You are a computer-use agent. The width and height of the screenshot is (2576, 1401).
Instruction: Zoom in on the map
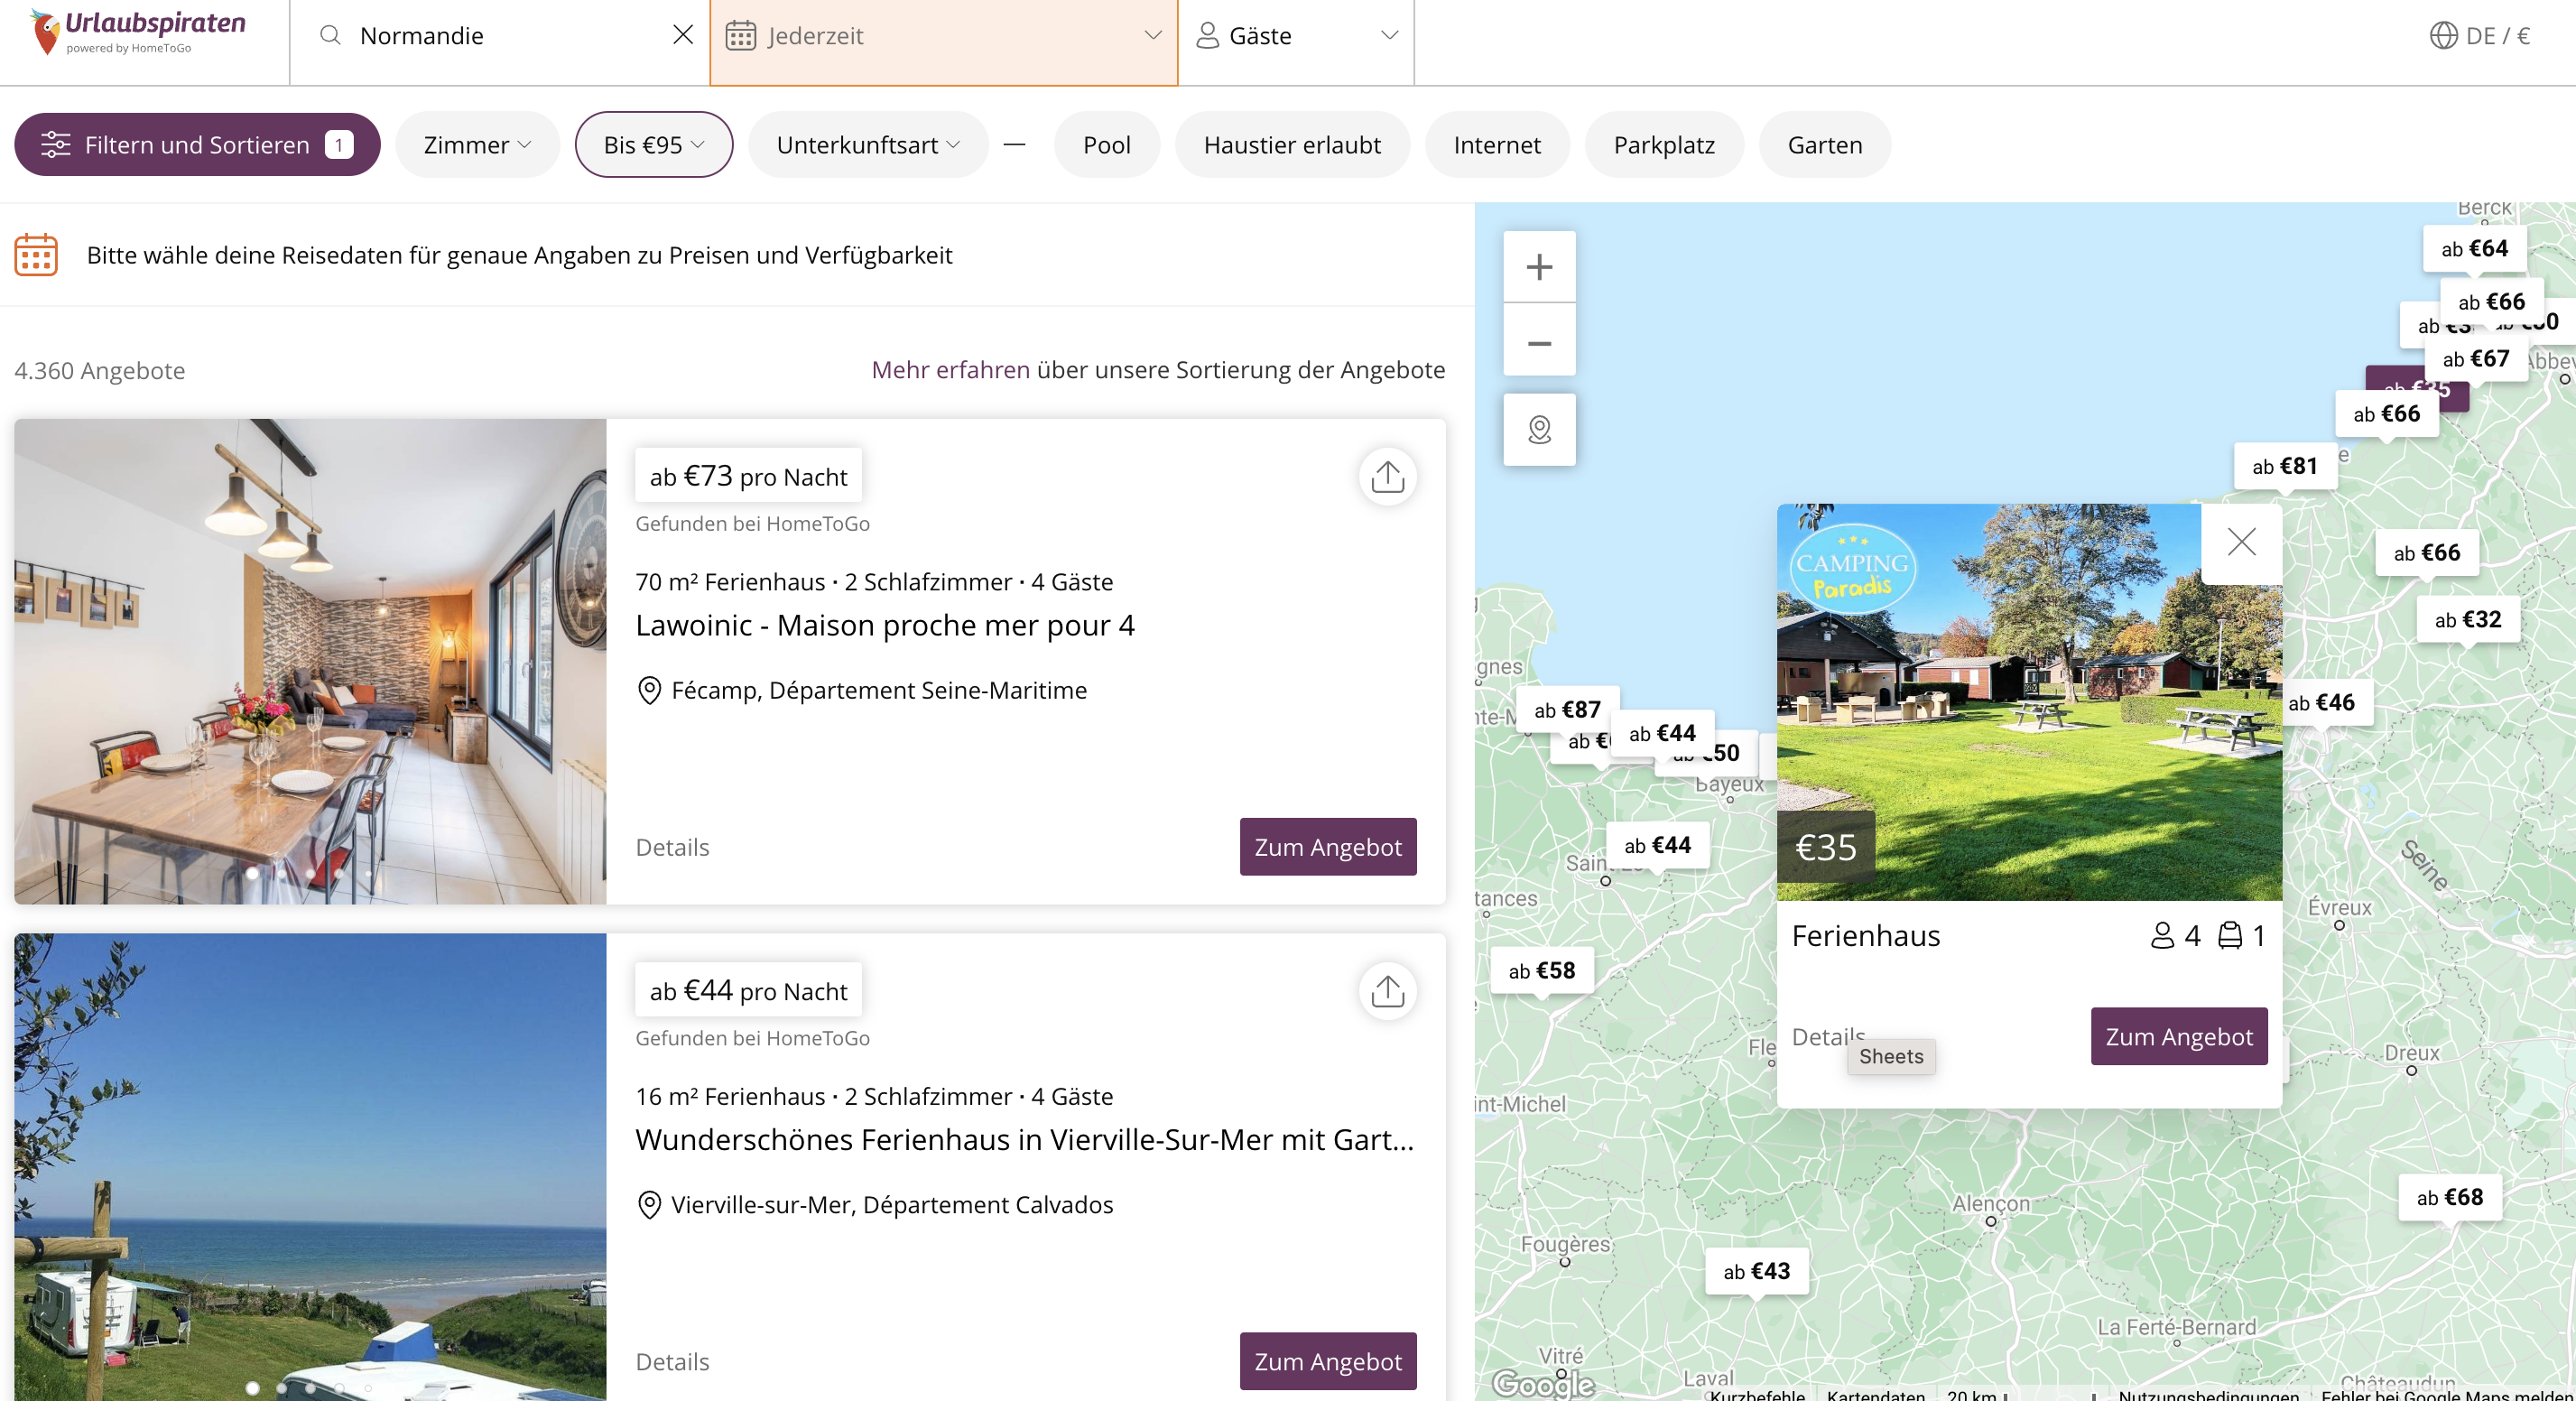click(1539, 267)
